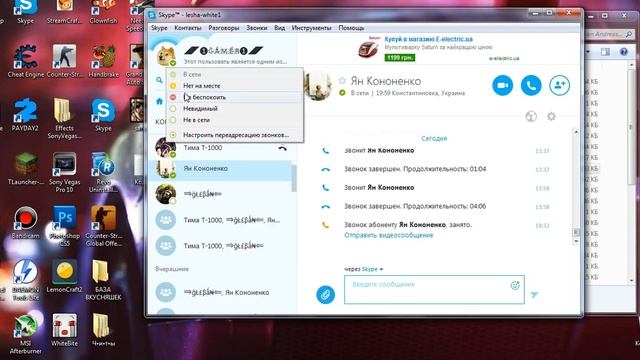The height and width of the screenshot is (360, 640).
Task: Select Тима Т-1000 contact in list
Action: point(220,148)
